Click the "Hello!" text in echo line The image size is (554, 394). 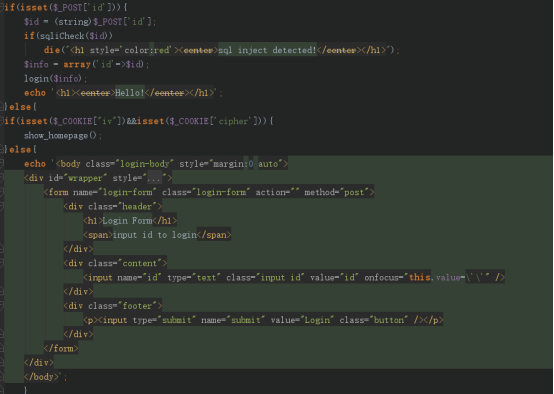click(x=130, y=93)
